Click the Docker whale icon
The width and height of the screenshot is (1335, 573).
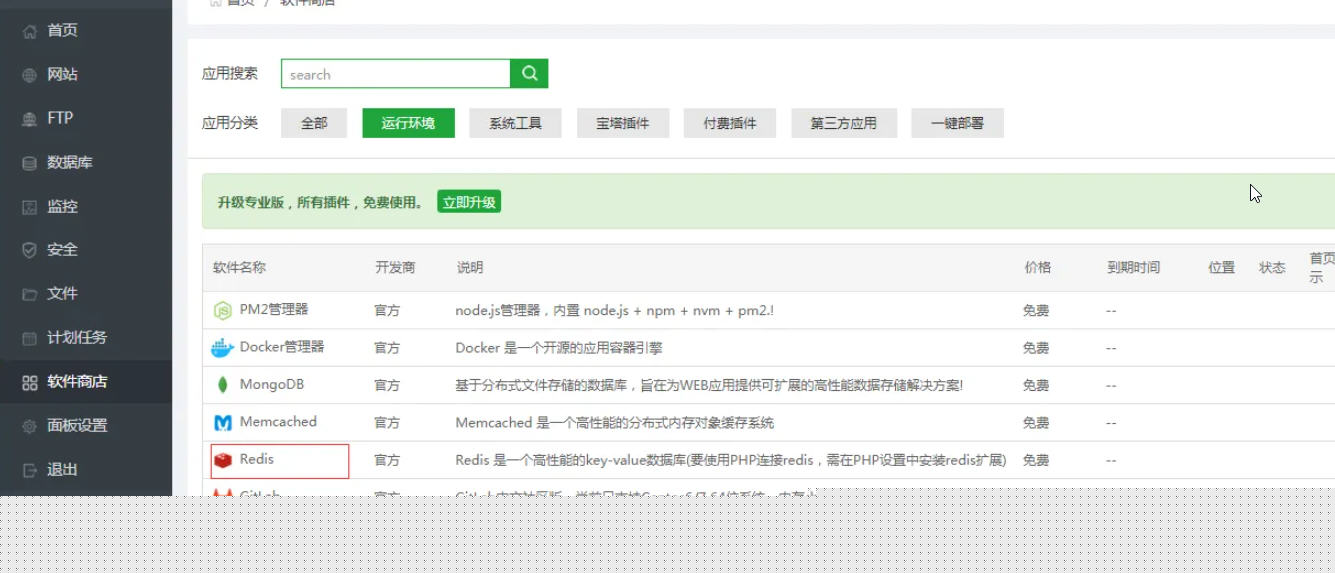click(x=222, y=348)
